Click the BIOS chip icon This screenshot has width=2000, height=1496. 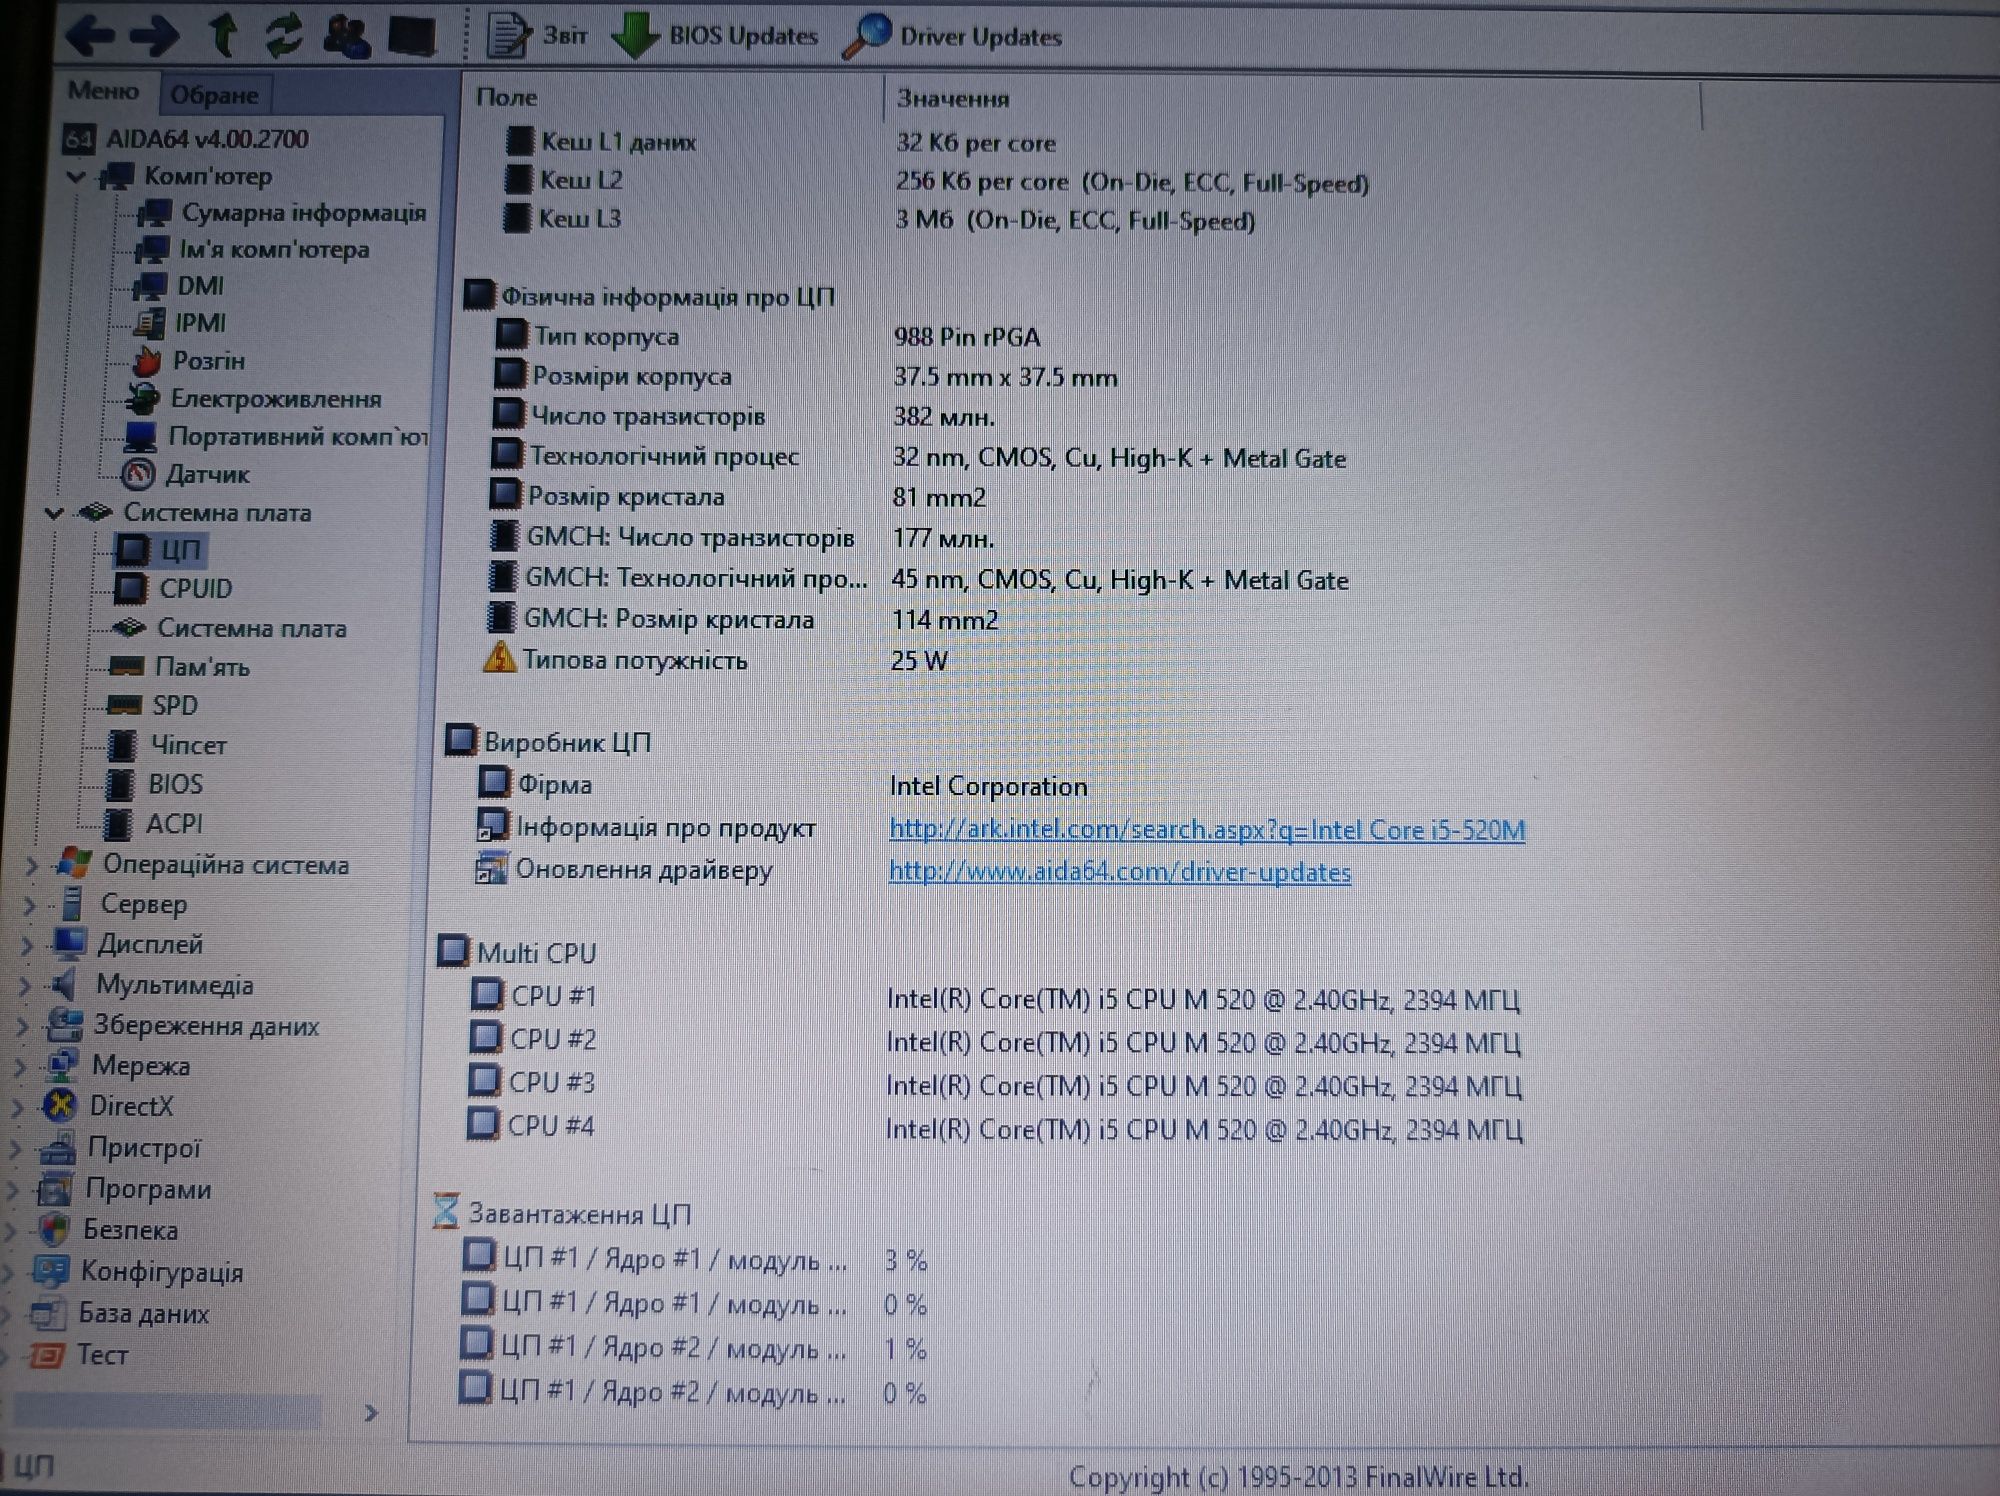pyautogui.click(x=120, y=784)
